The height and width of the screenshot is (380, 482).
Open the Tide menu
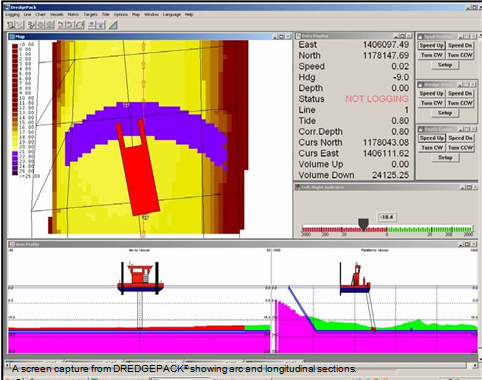coord(105,15)
